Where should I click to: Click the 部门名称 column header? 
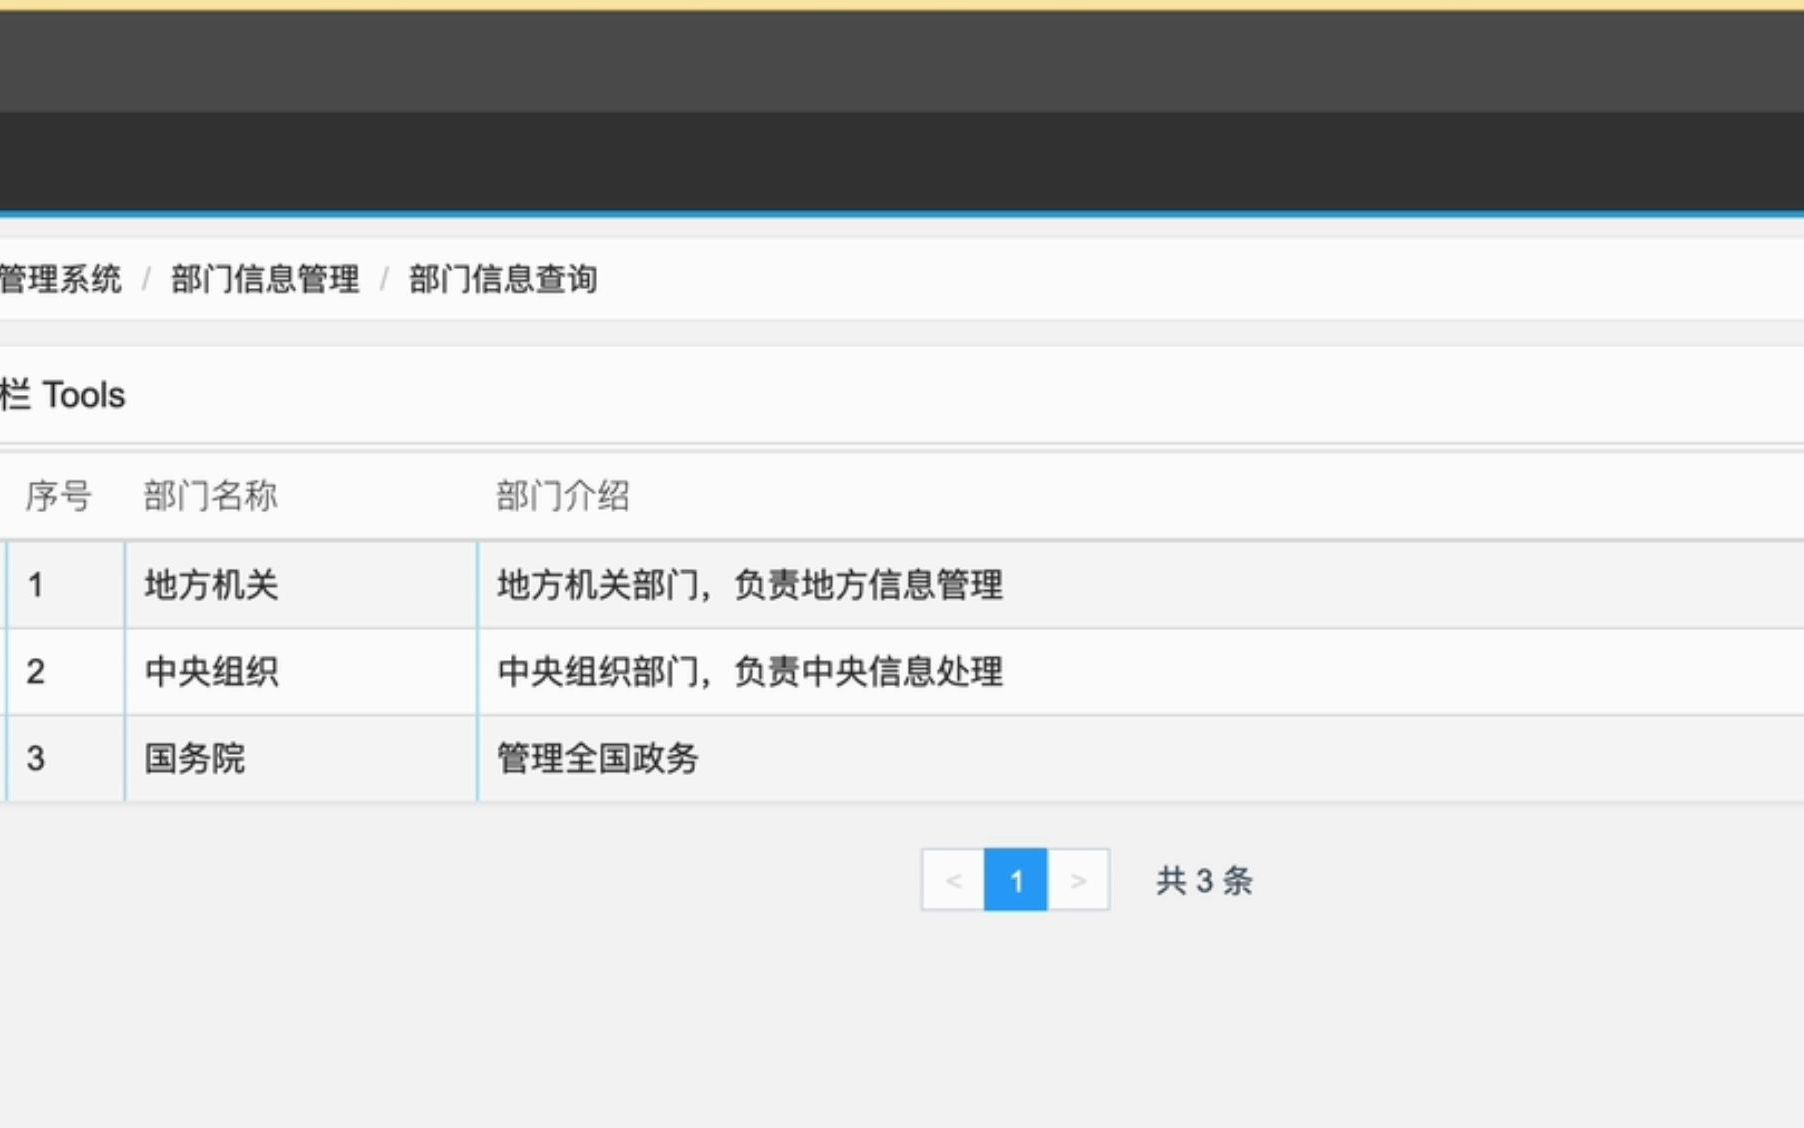(x=210, y=495)
